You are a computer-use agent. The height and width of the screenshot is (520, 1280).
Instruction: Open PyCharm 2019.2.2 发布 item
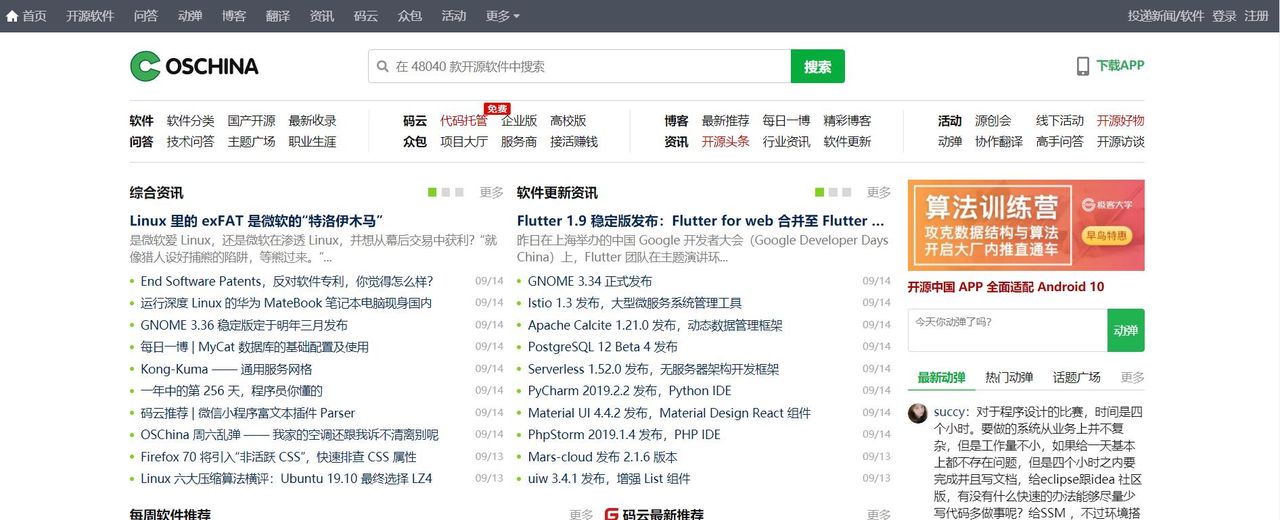(630, 391)
